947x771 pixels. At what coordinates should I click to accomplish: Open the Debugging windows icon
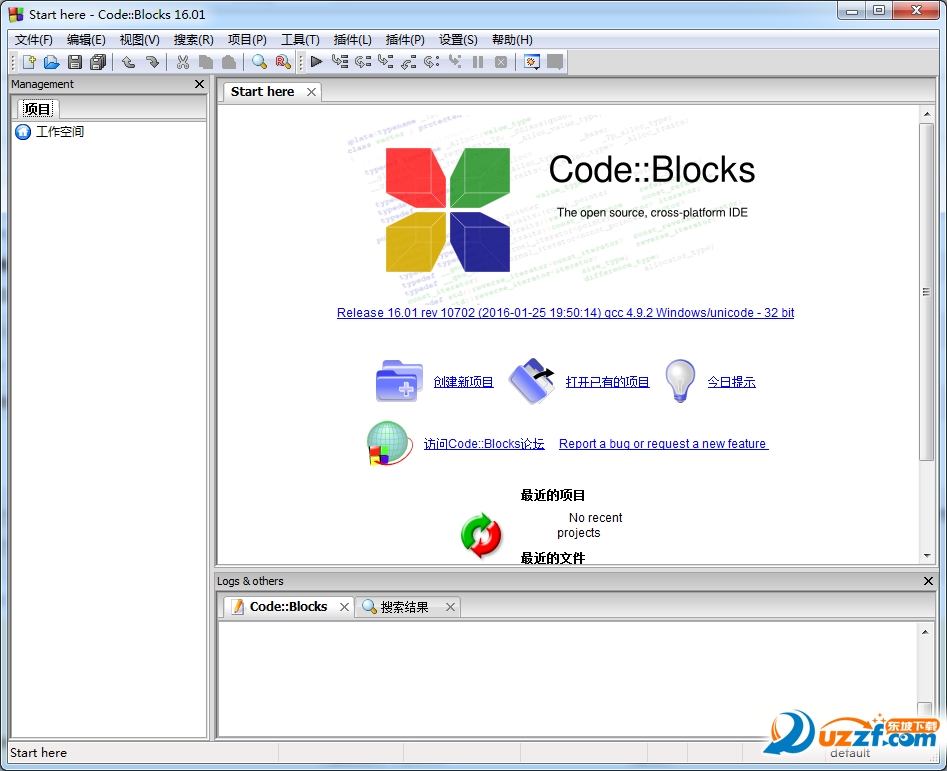pyautogui.click(x=531, y=62)
